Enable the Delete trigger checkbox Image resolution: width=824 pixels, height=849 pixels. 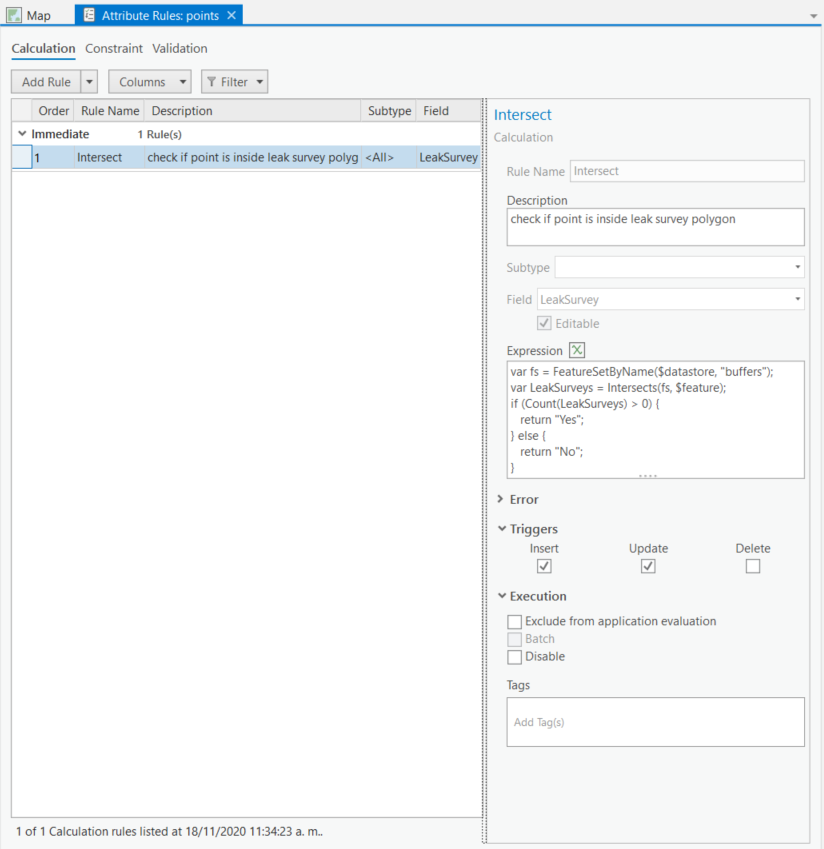(753, 566)
